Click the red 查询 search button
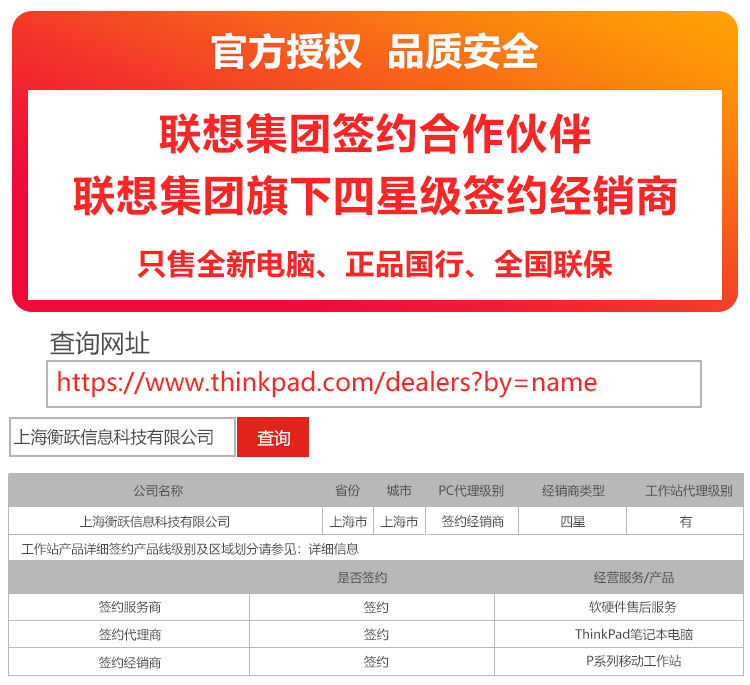 (273, 437)
